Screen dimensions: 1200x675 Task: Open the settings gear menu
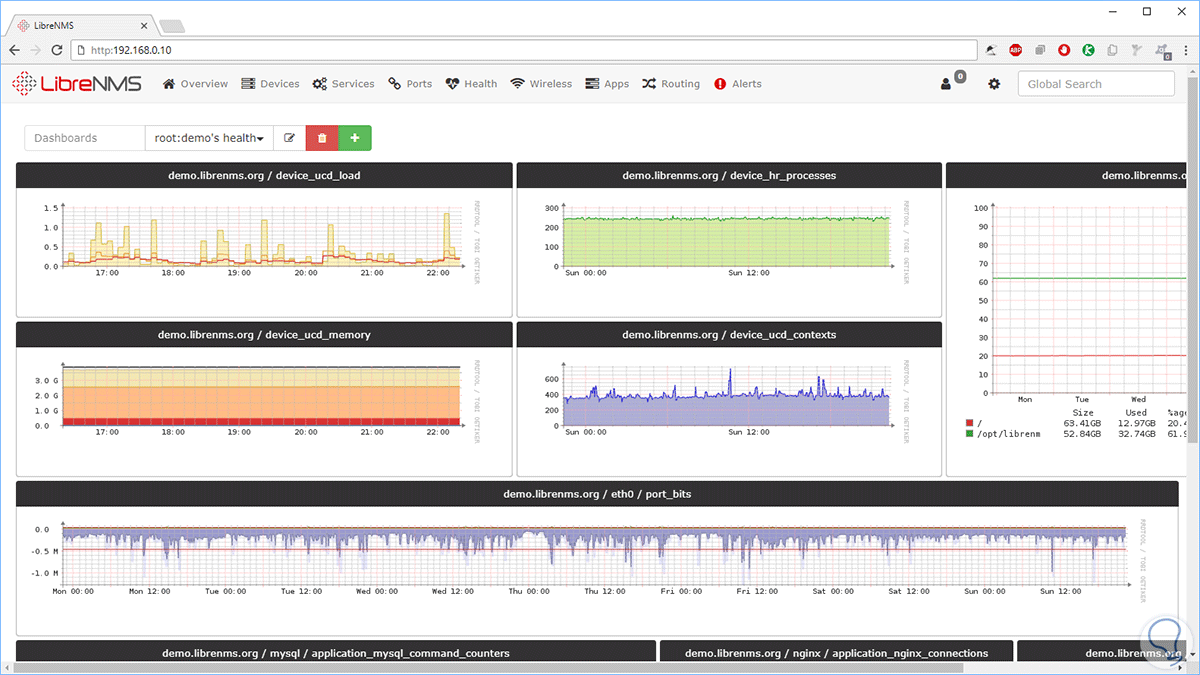point(994,84)
